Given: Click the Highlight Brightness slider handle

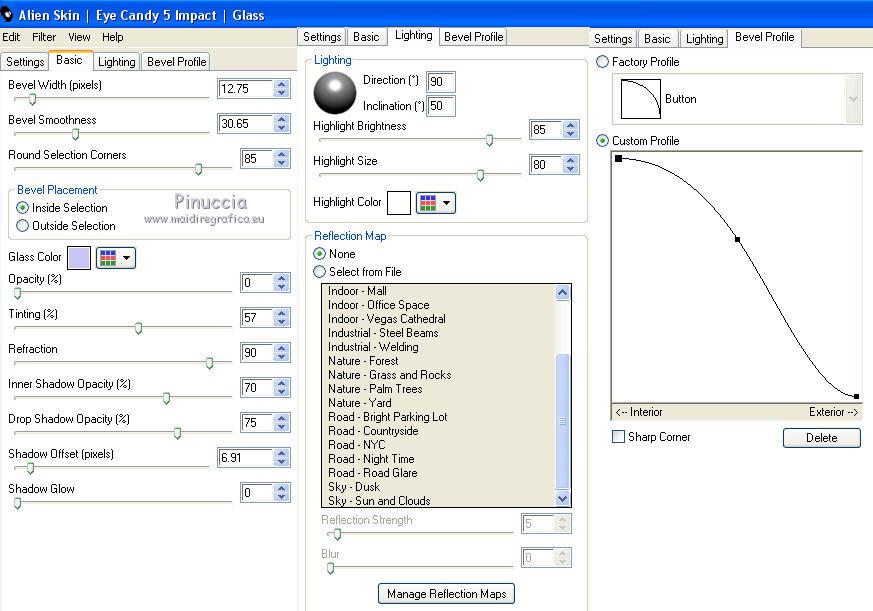Looking at the screenshot, I should click(x=489, y=140).
